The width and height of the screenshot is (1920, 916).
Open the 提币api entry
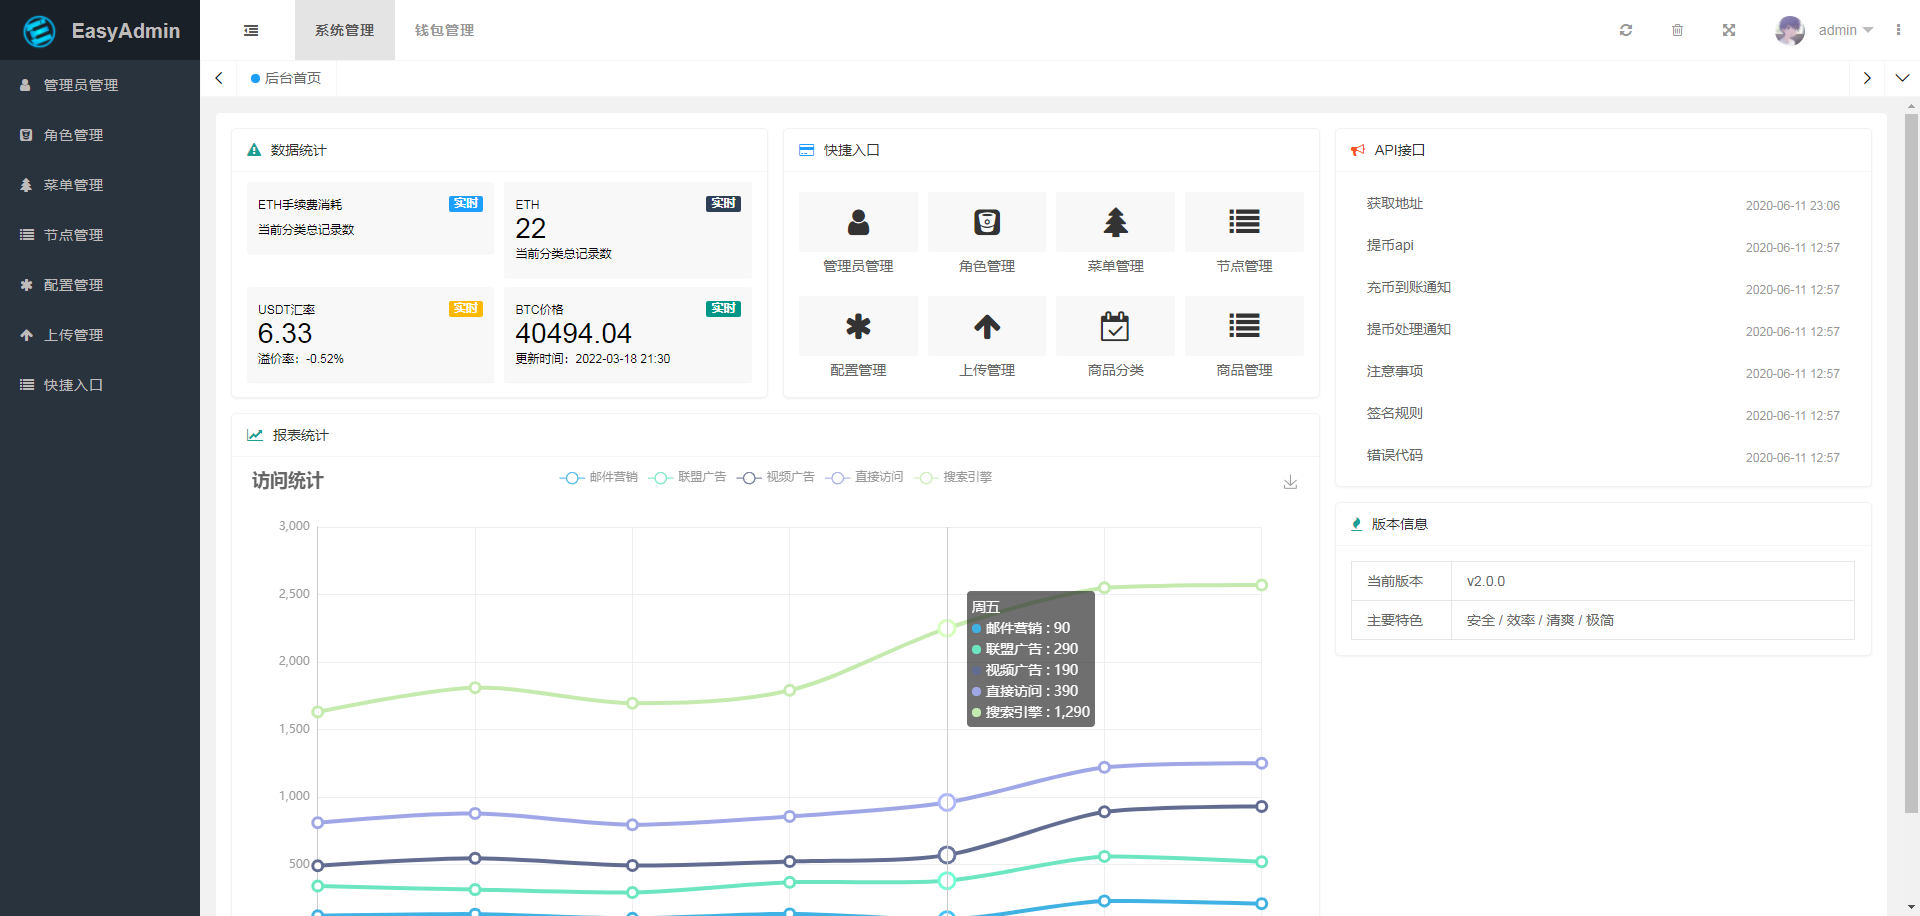1390,246
